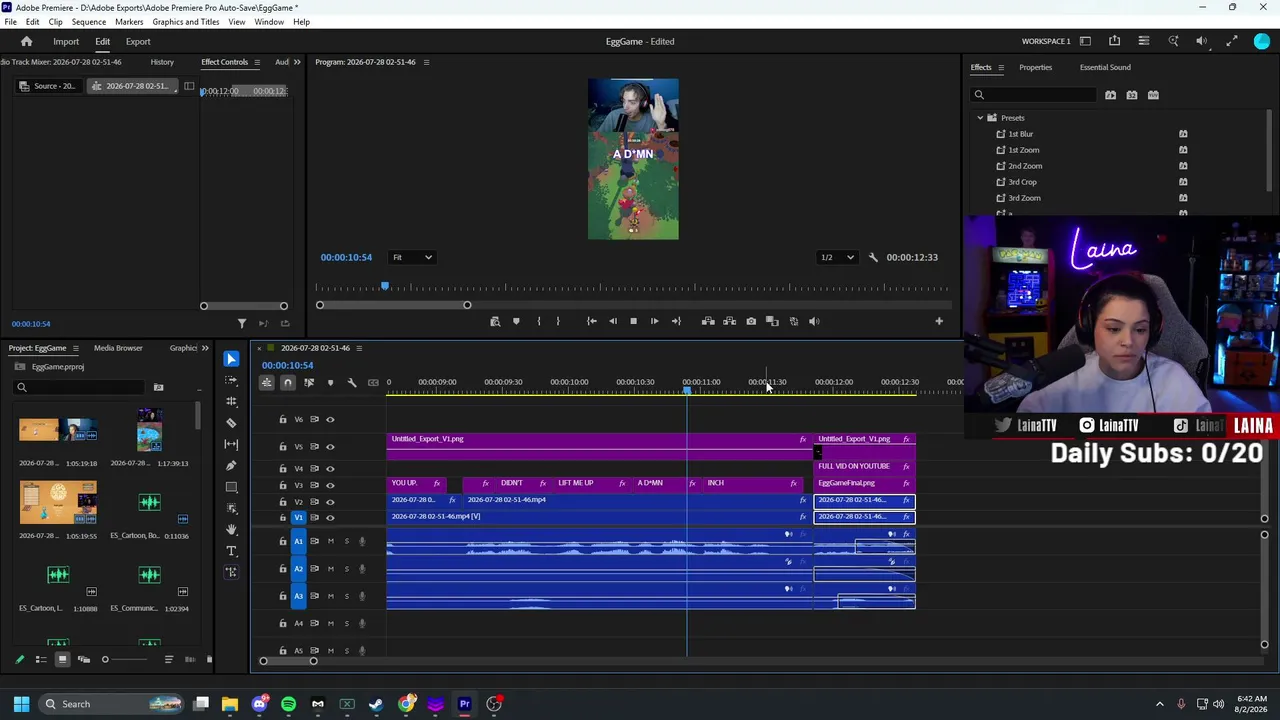Toggle visibility of track V3
The image size is (1280, 720).
pyautogui.click(x=330, y=485)
